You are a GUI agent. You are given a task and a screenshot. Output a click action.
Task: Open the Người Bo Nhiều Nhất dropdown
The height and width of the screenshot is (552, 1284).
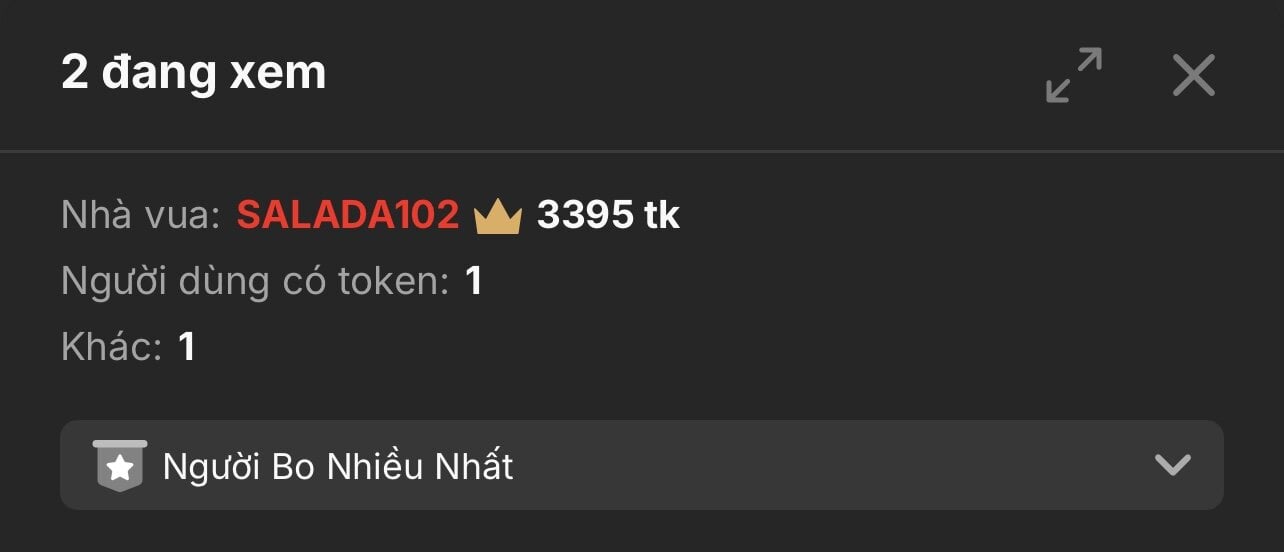[642, 465]
